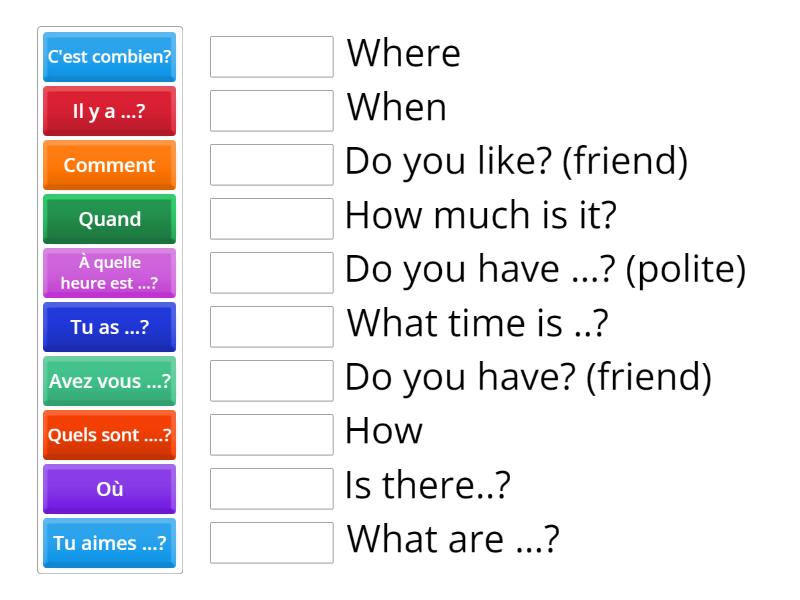Image resolution: width=800 pixels, height=600 pixels.
Task: Select the "C'est combien?" blue tile
Action: point(109,57)
